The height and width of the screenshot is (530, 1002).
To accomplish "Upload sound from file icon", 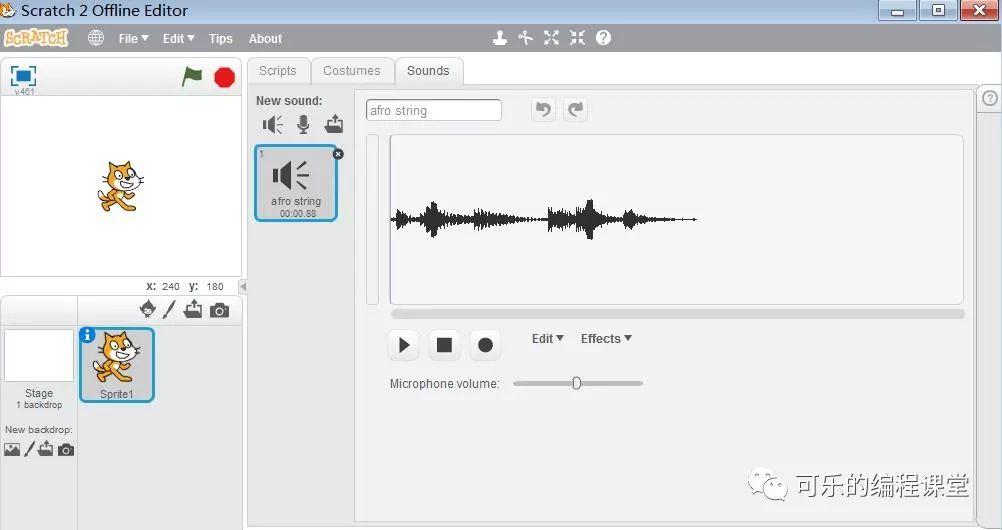I will [334, 123].
